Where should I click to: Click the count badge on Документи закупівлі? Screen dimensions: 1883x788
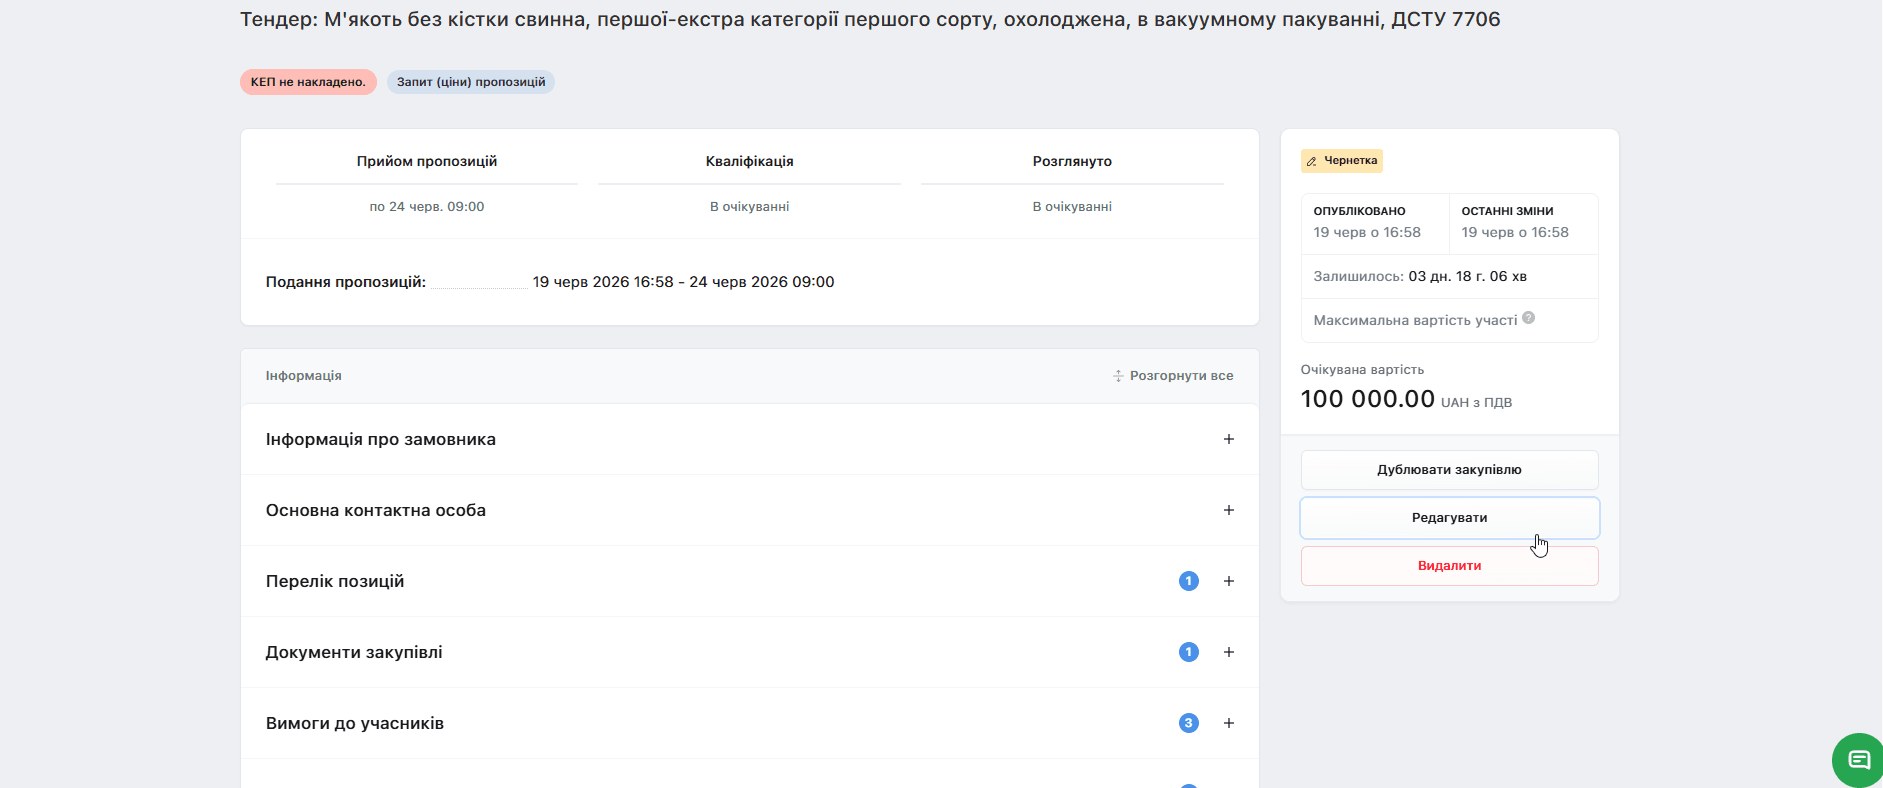[1188, 652]
